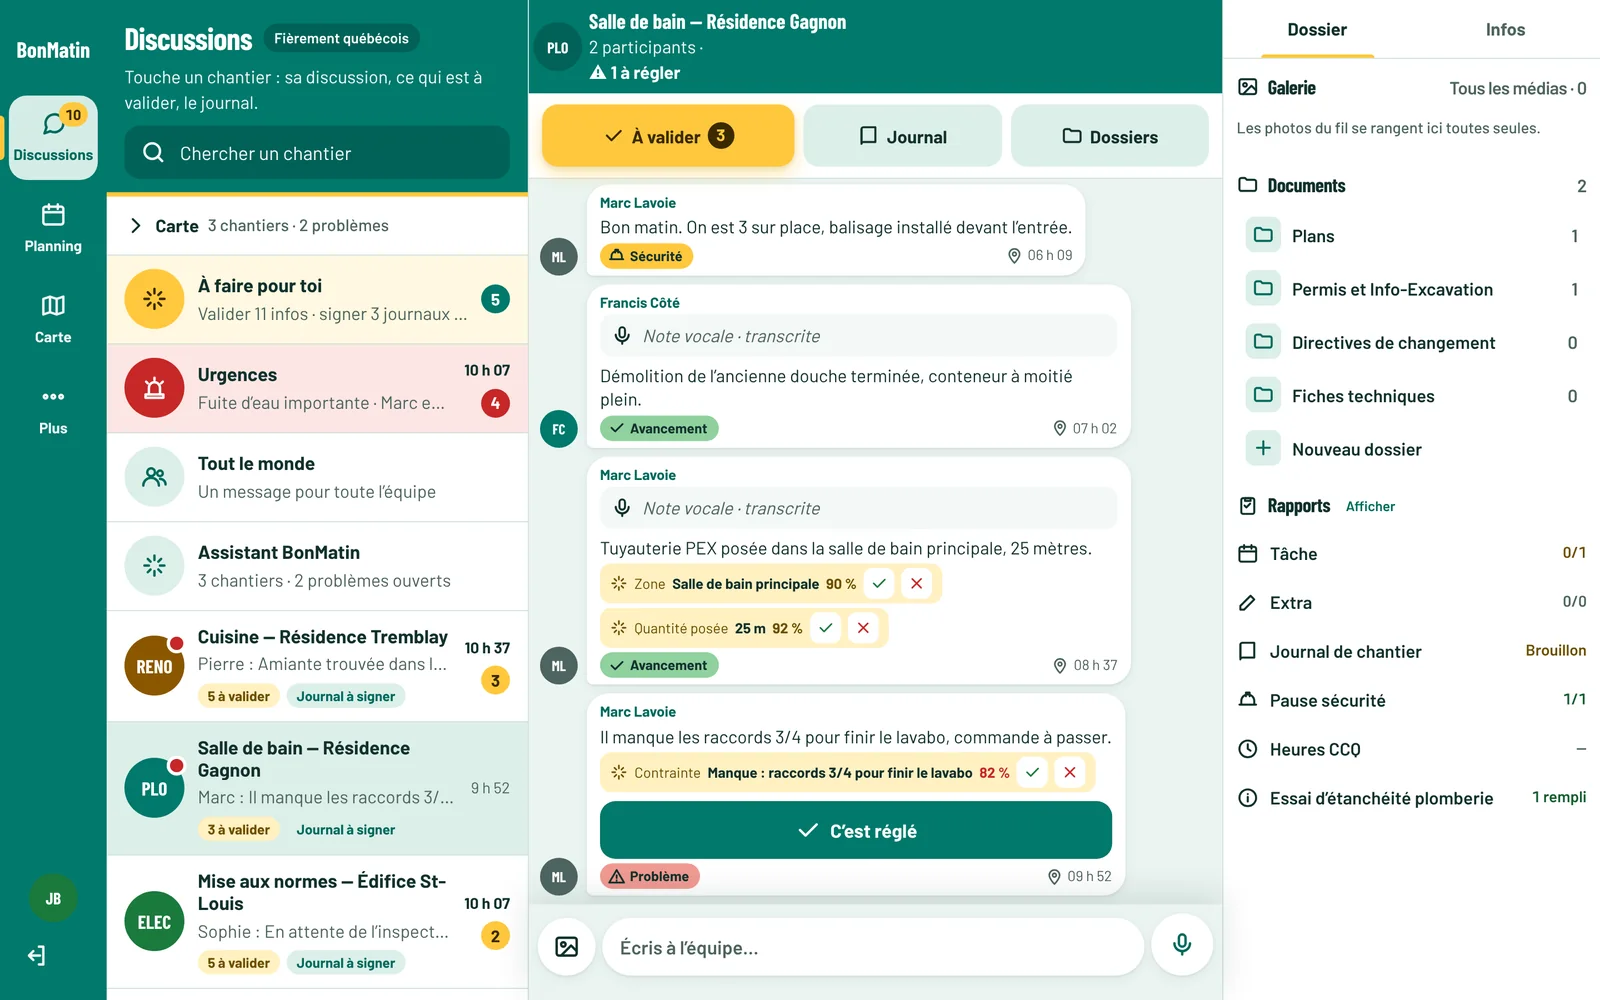Click the Écris à l'équipe message field
This screenshot has height=1000, width=1600.
click(873, 947)
